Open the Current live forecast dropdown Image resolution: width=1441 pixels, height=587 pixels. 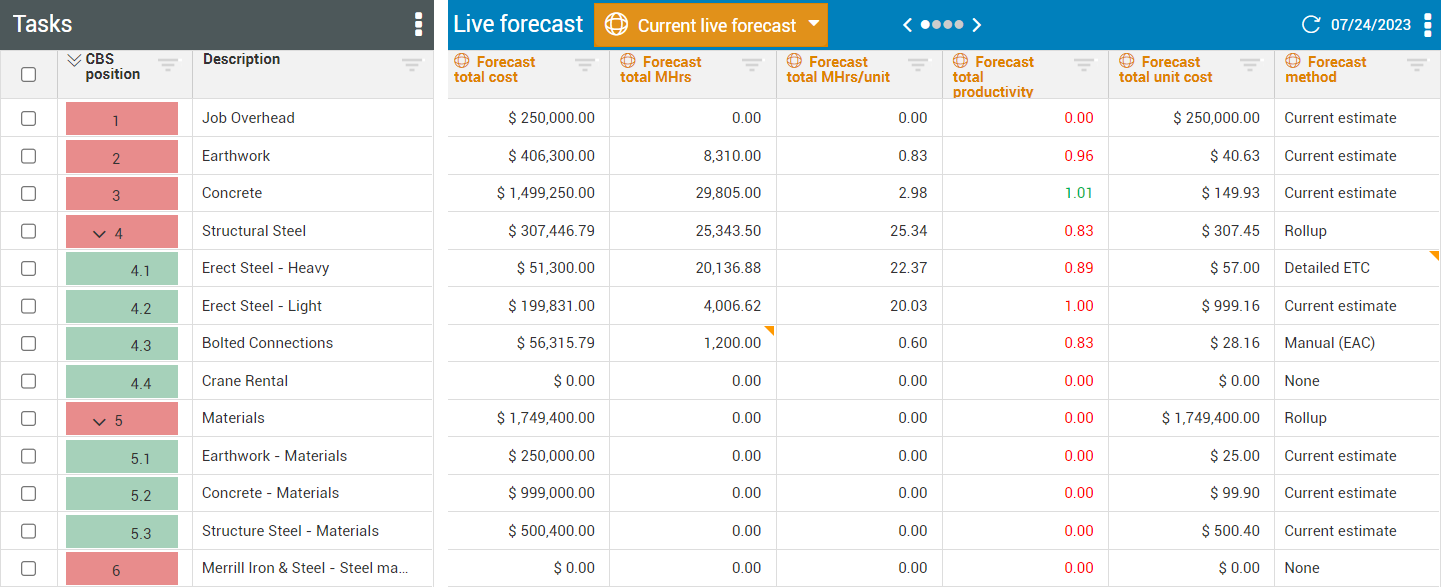click(710, 25)
